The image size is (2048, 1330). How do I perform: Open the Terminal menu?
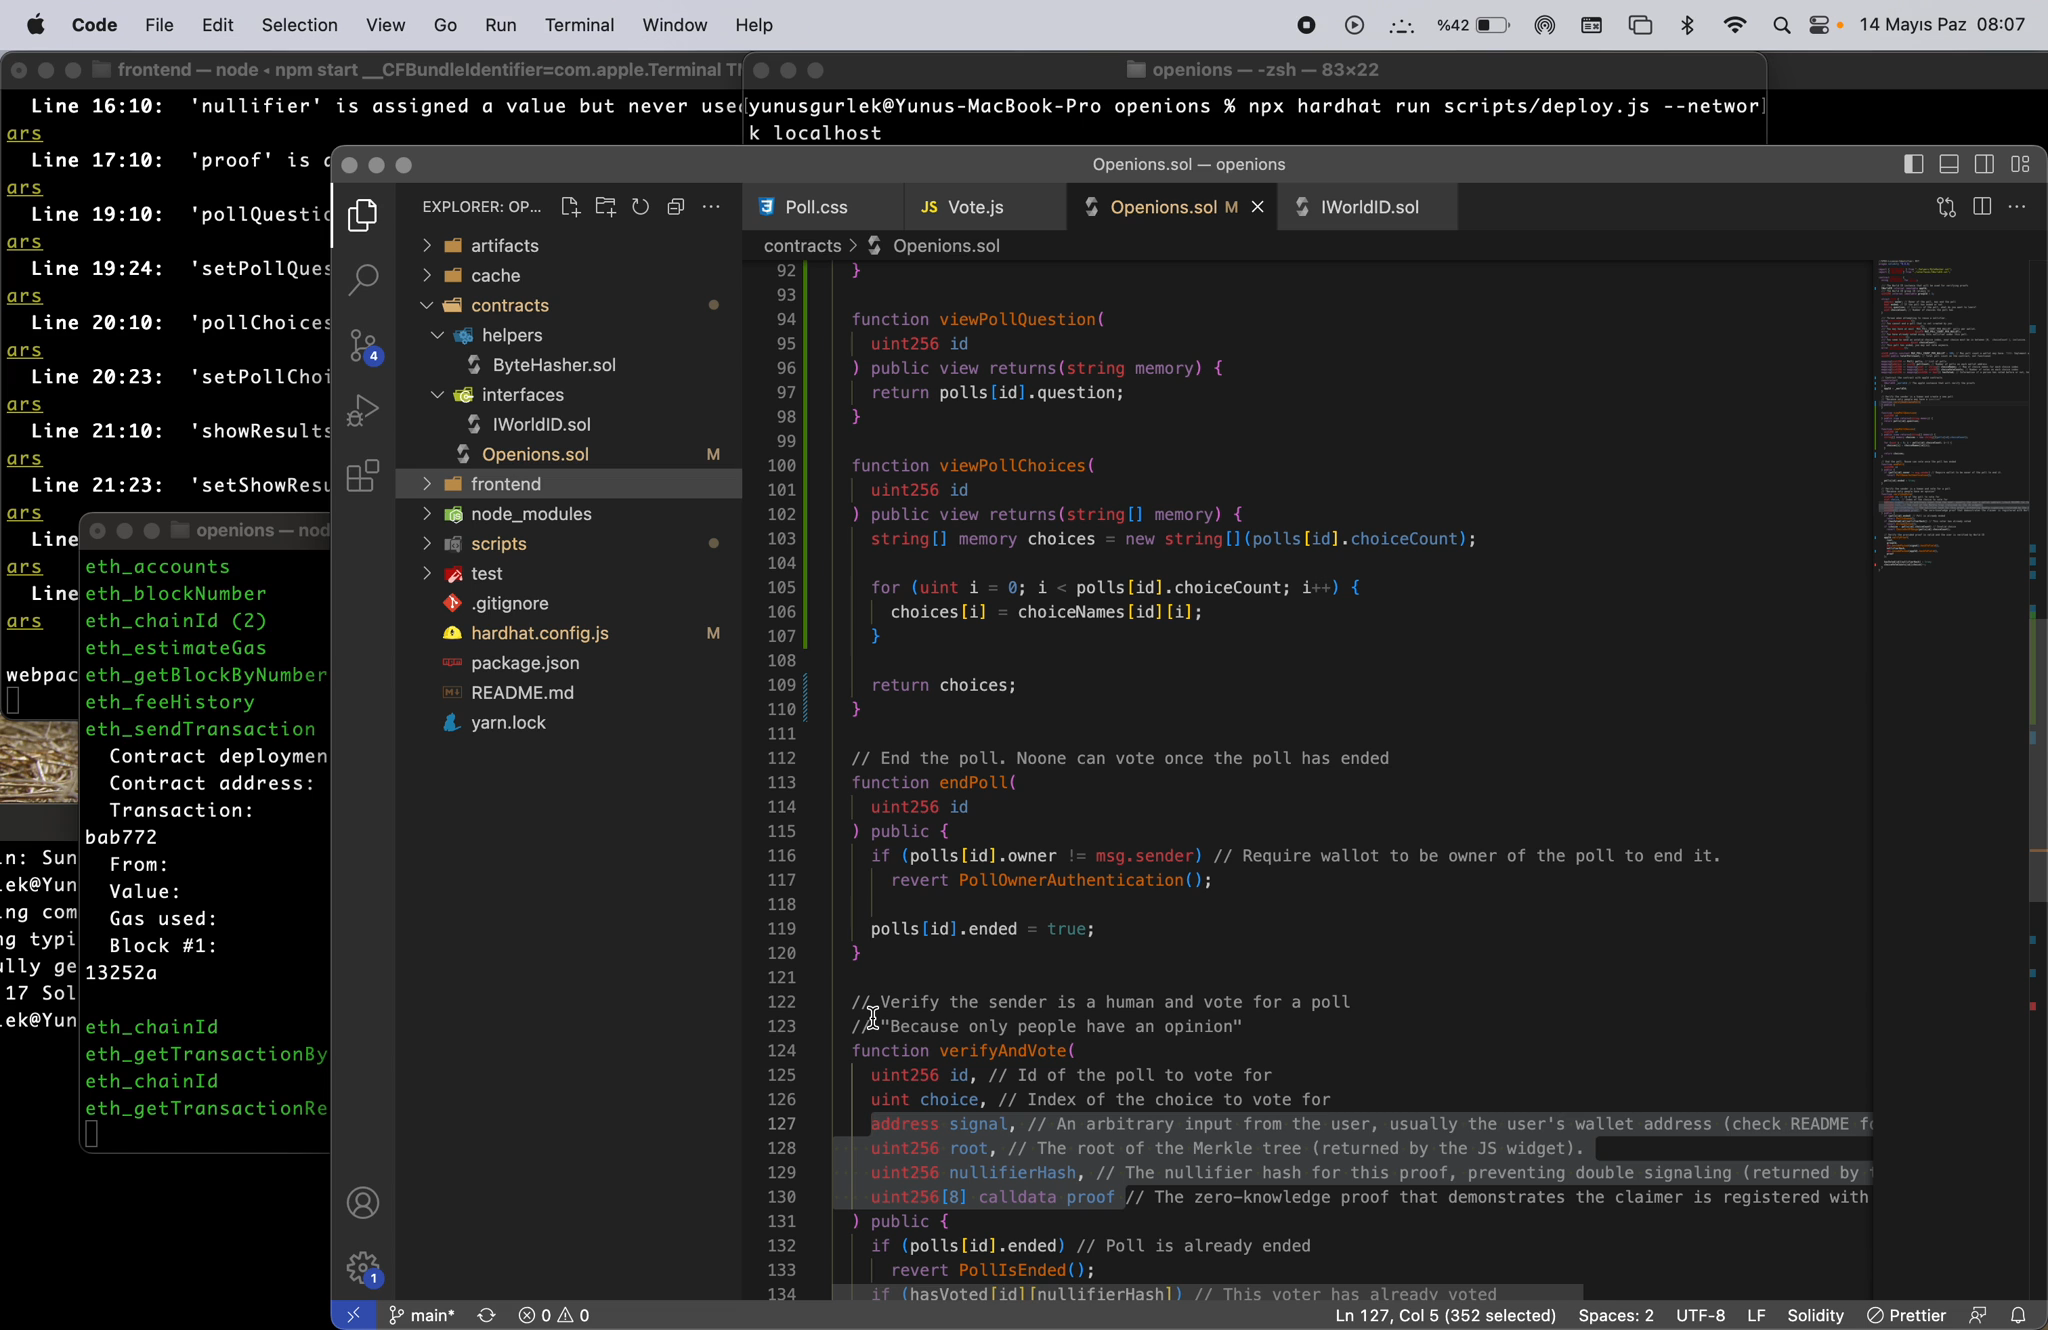pyautogui.click(x=579, y=25)
